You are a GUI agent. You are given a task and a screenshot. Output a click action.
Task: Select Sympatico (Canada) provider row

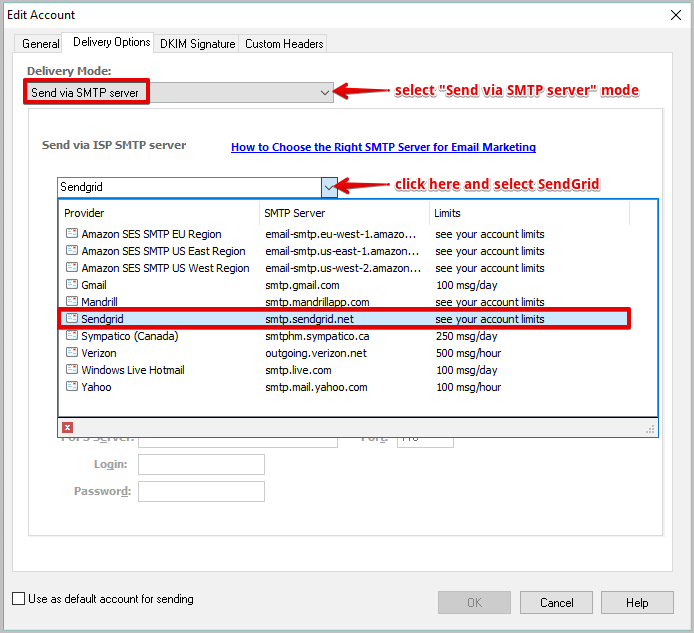click(344, 336)
